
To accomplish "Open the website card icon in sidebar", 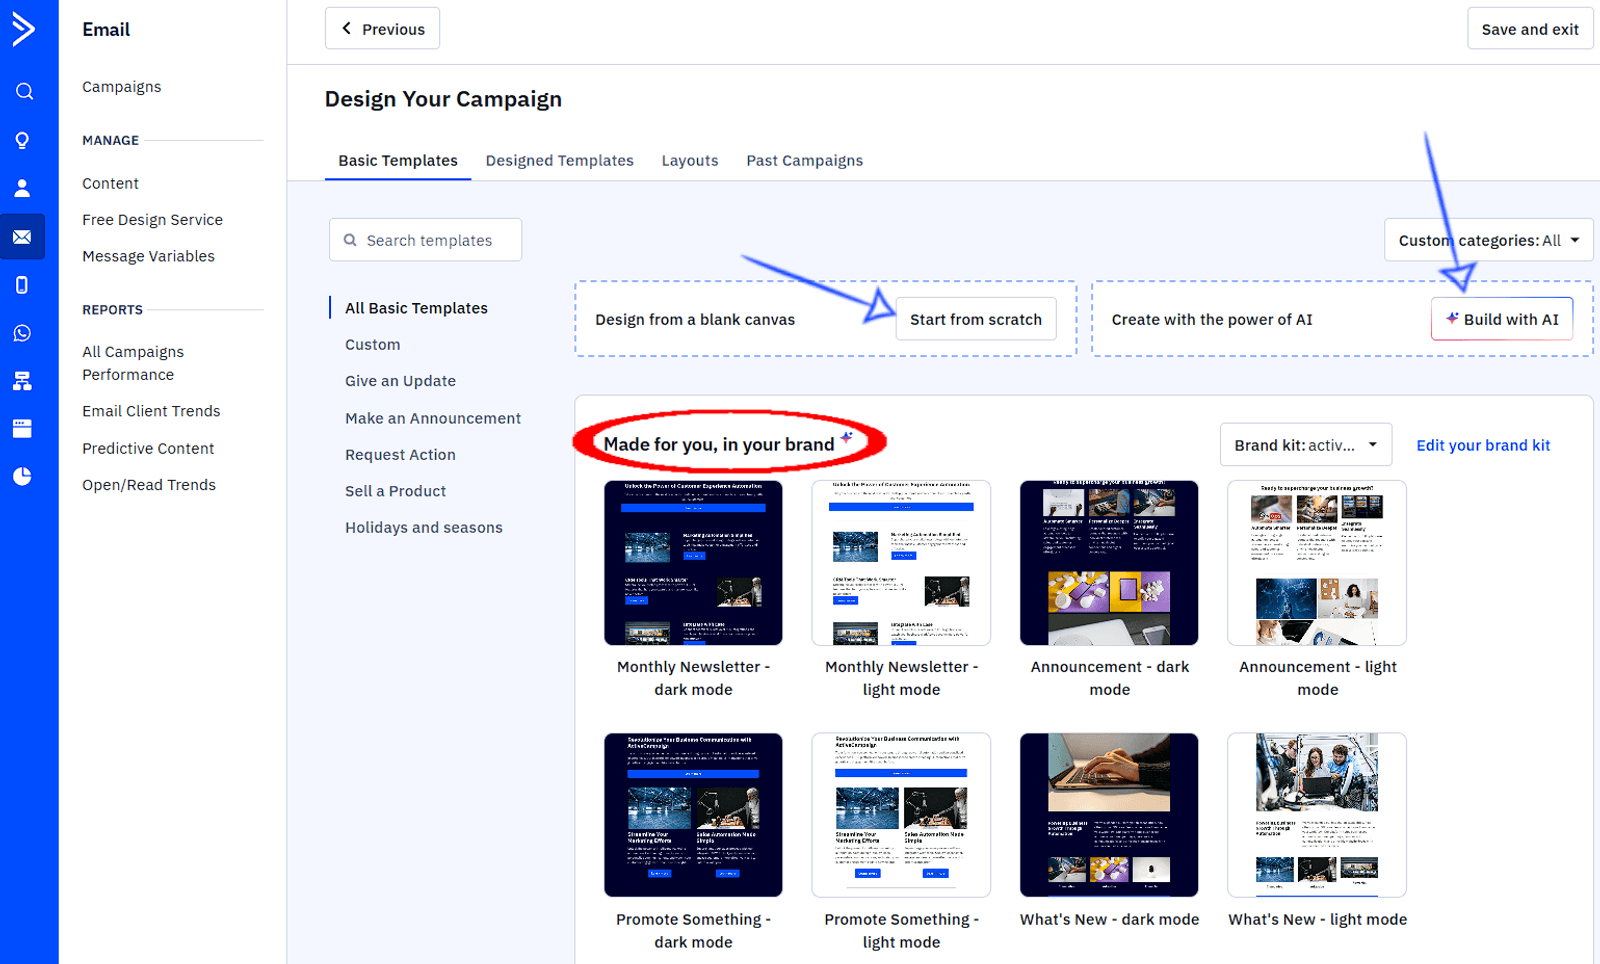I will click(x=23, y=429).
